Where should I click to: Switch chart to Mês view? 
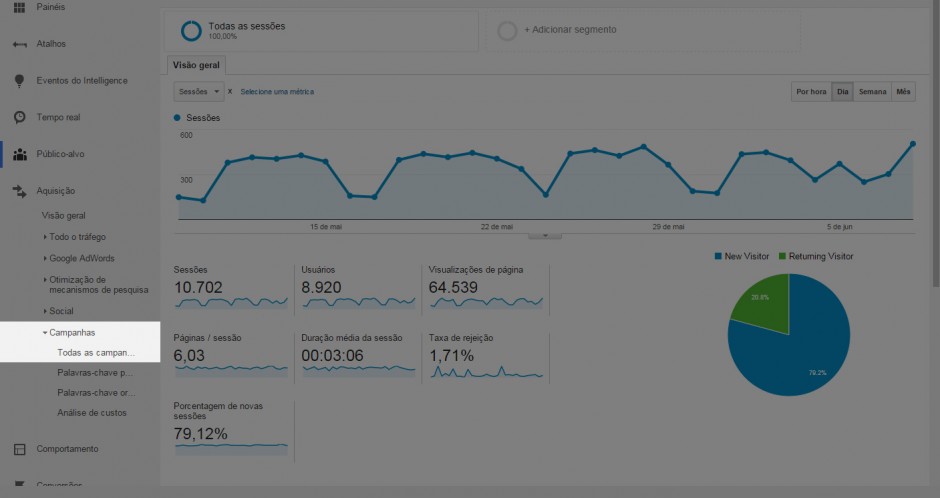[x=903, y=92]
